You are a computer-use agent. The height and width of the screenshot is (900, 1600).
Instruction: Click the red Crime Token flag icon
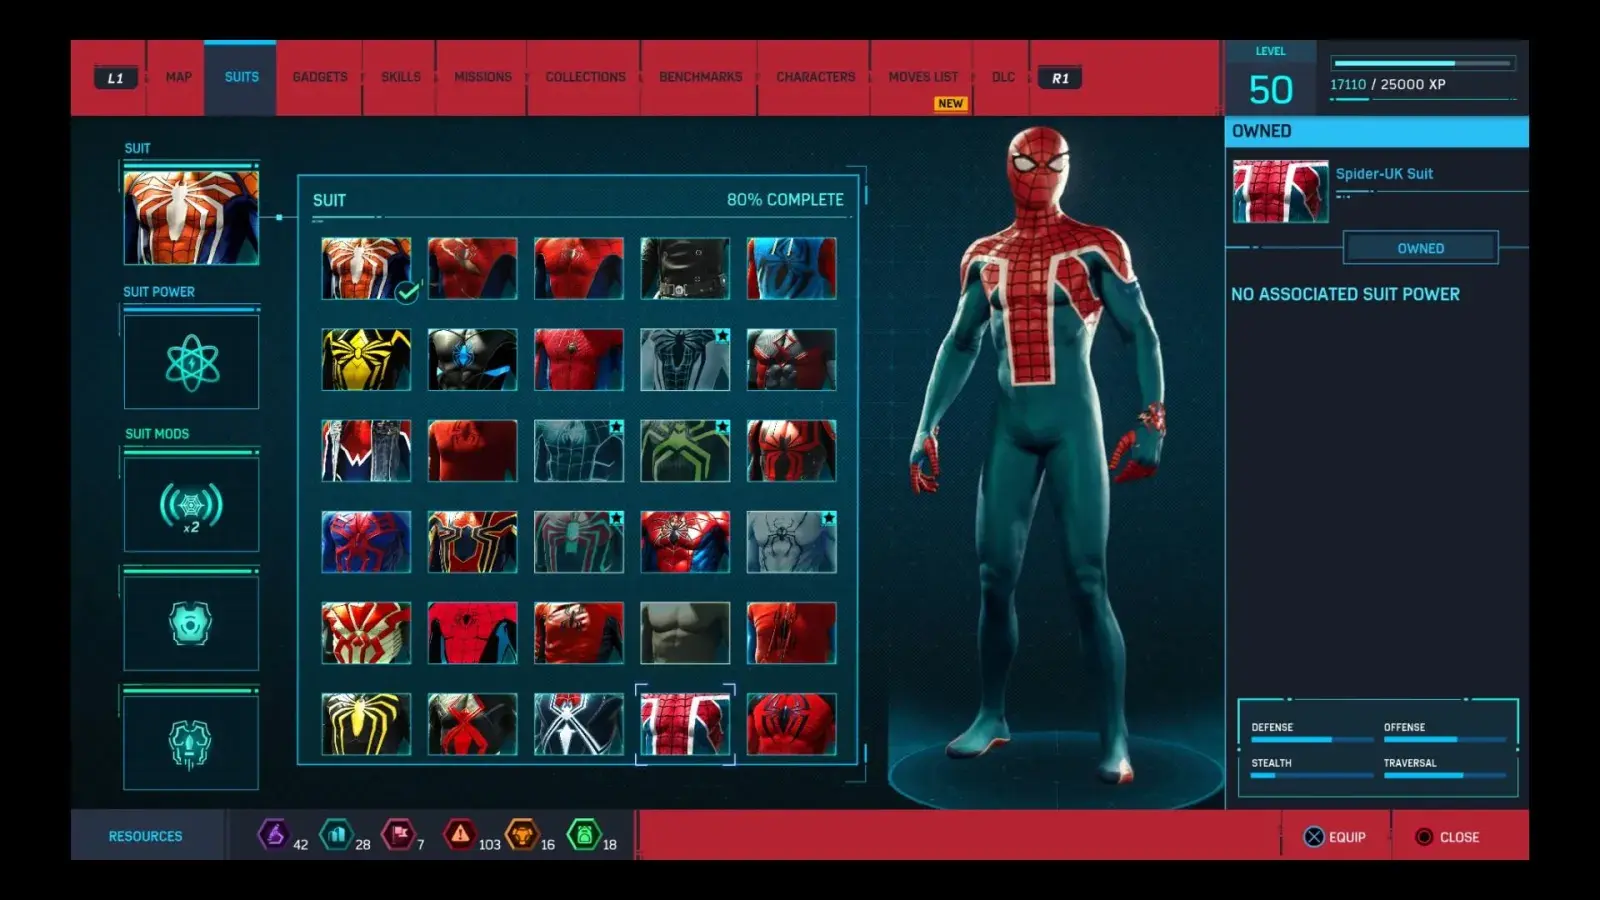(x=398, y=836)
